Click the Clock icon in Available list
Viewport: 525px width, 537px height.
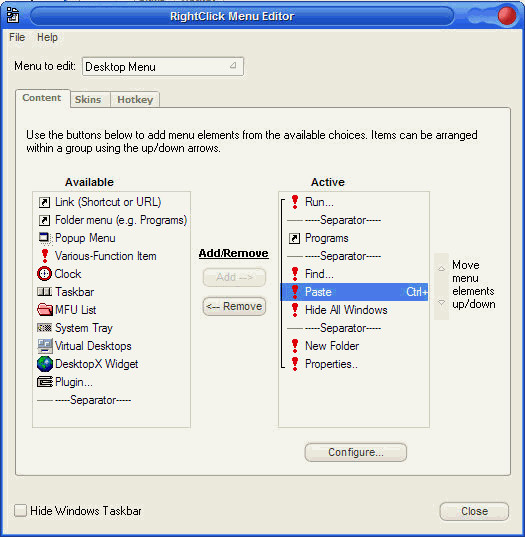(x=44, y=274)
